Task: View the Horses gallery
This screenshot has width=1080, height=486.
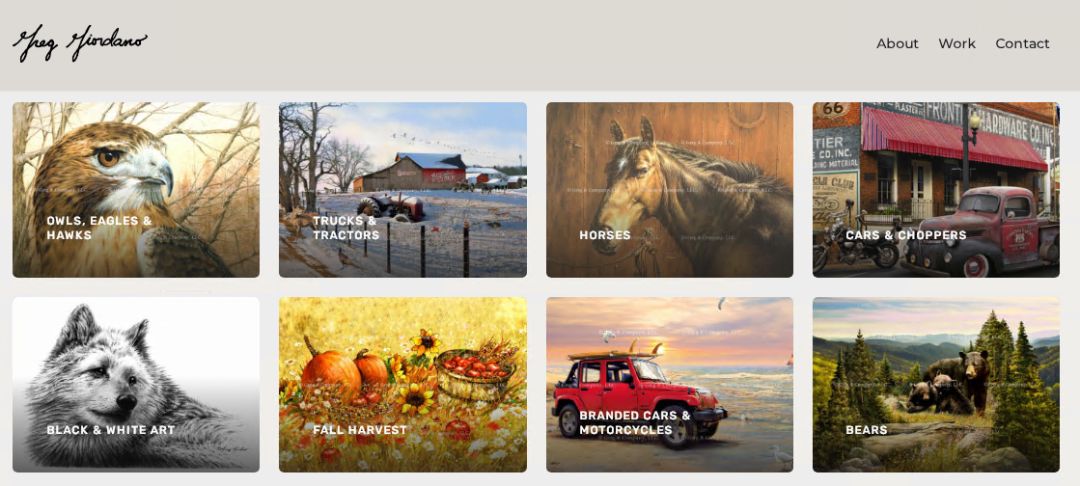Action: tap(669, 190)
